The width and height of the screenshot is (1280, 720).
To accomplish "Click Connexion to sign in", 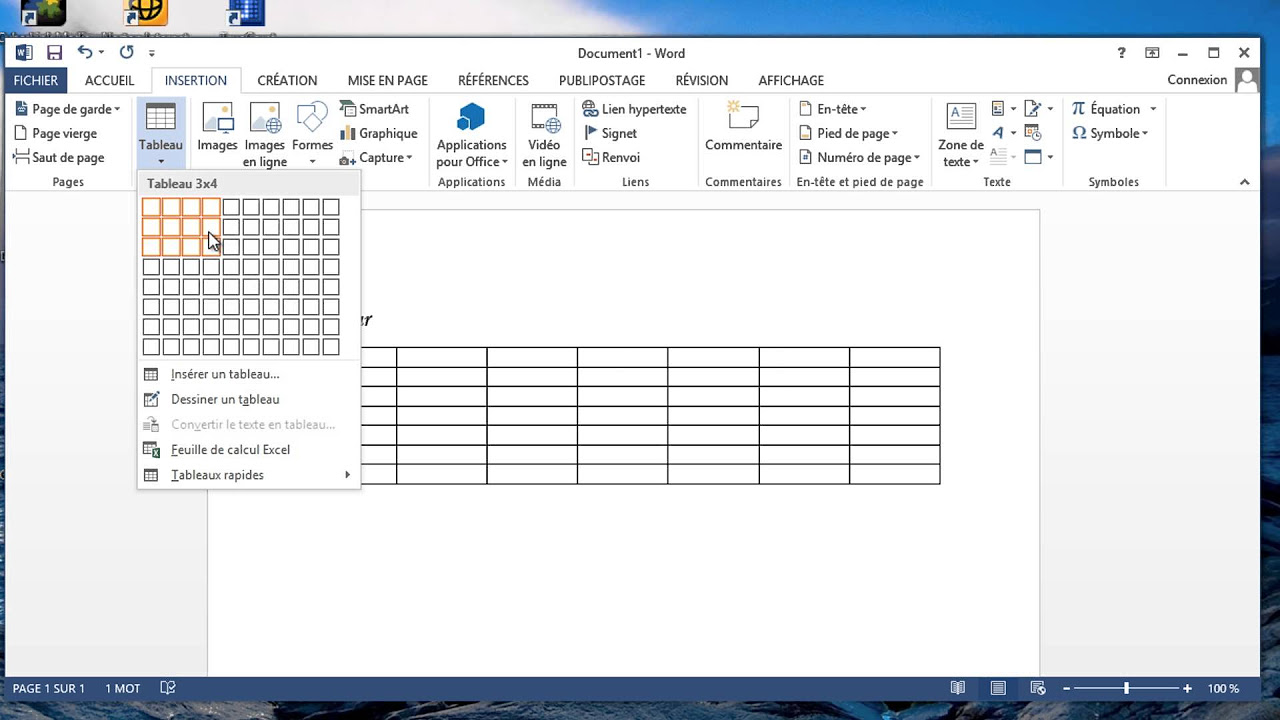I will (1197, 80).
